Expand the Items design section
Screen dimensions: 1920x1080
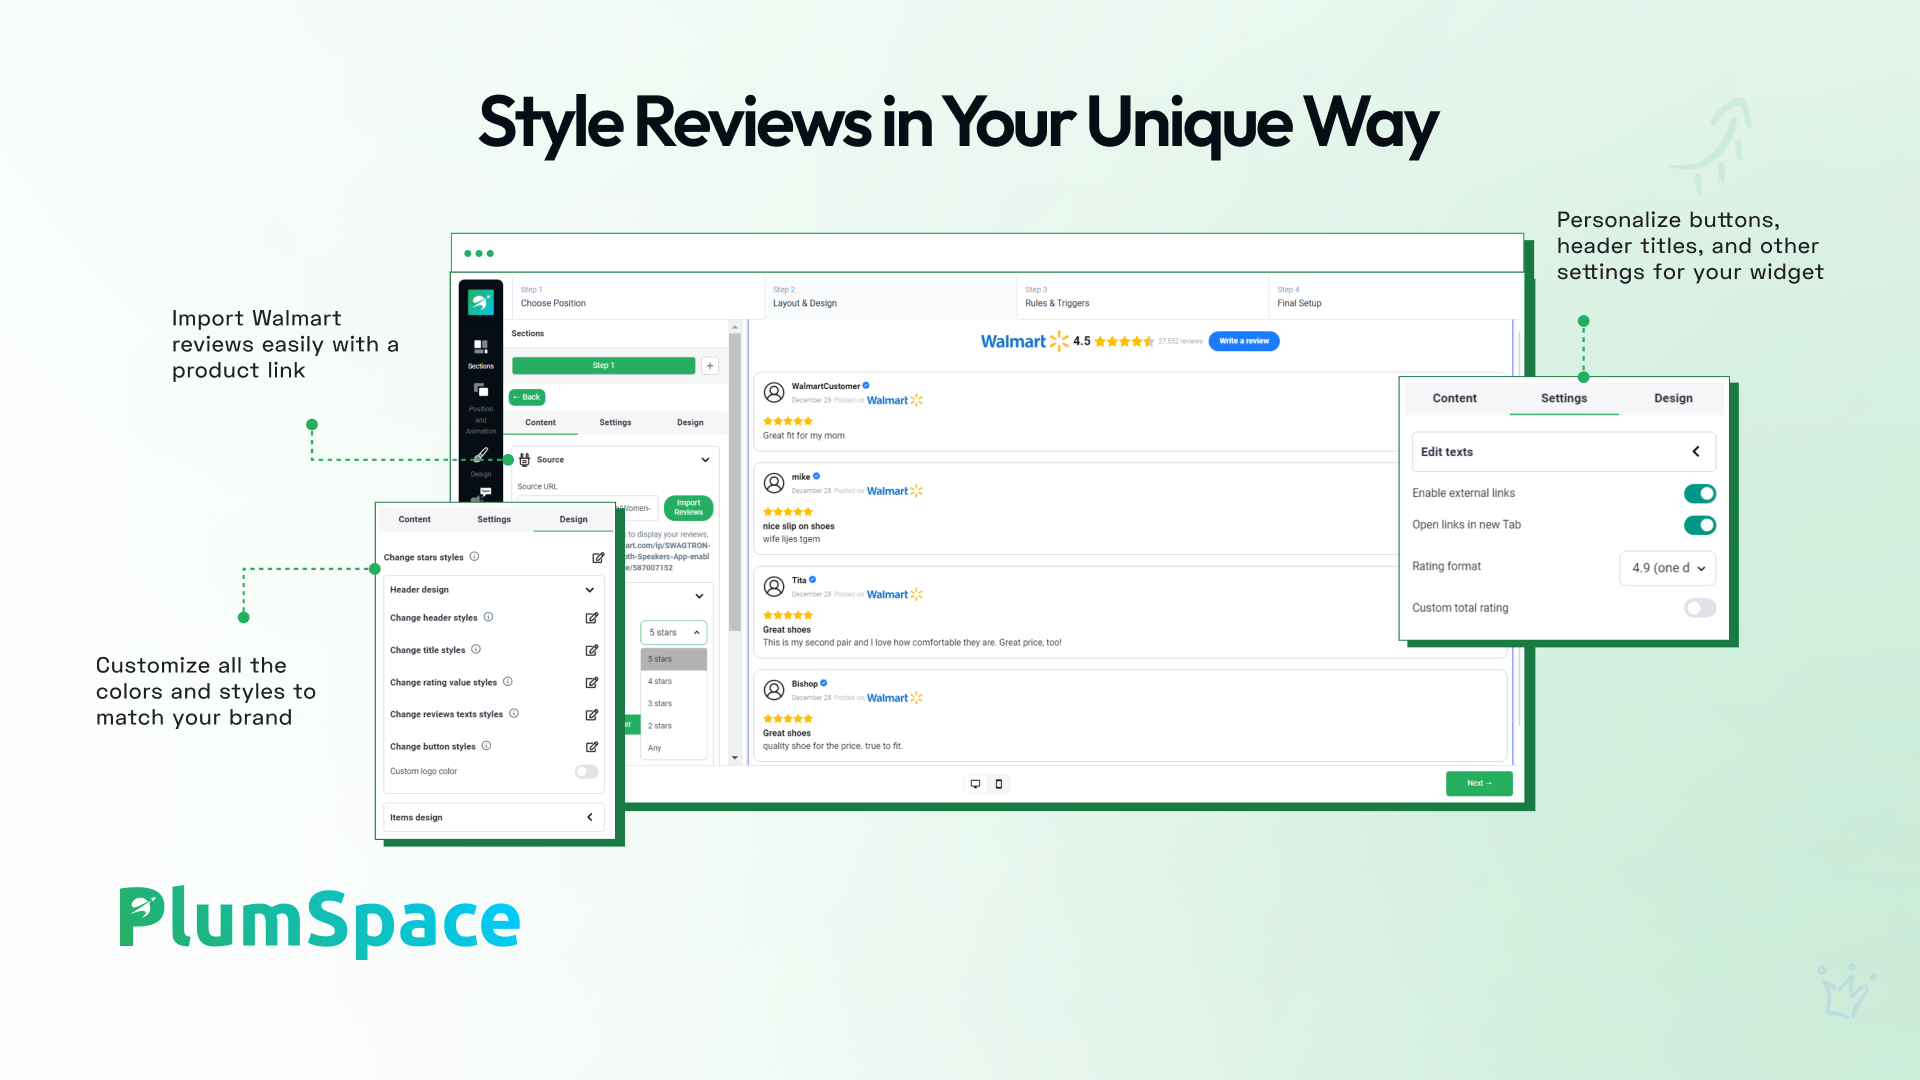pos(590,818)
